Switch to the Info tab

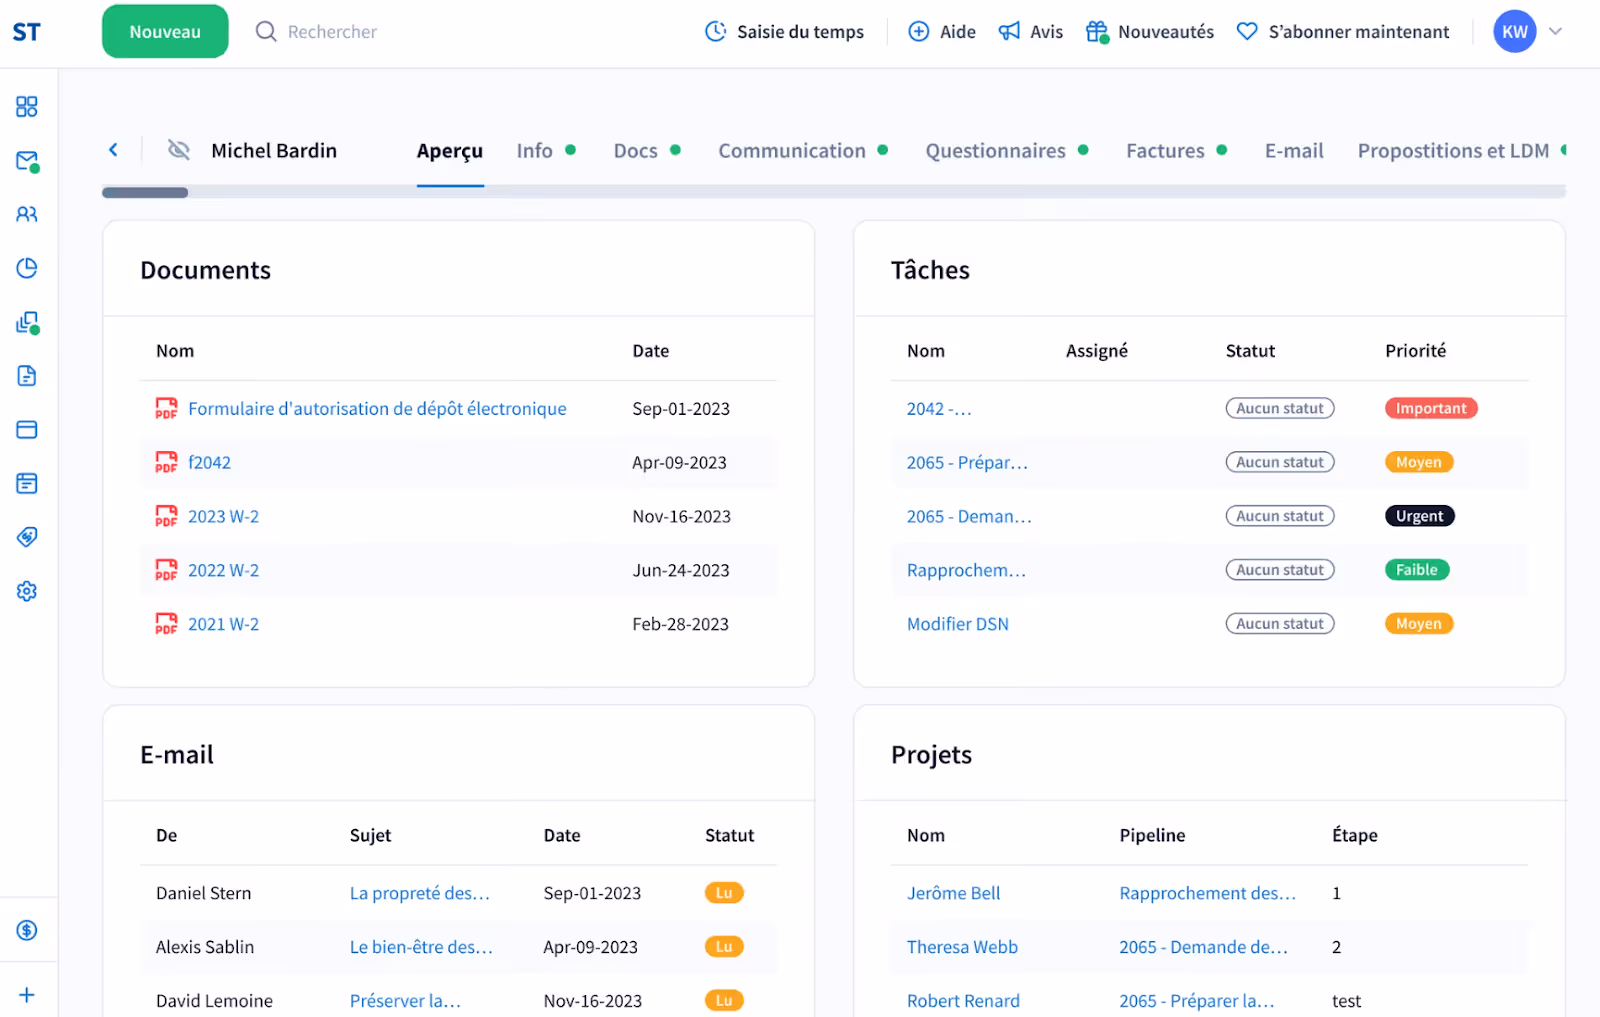pos(535,151)
